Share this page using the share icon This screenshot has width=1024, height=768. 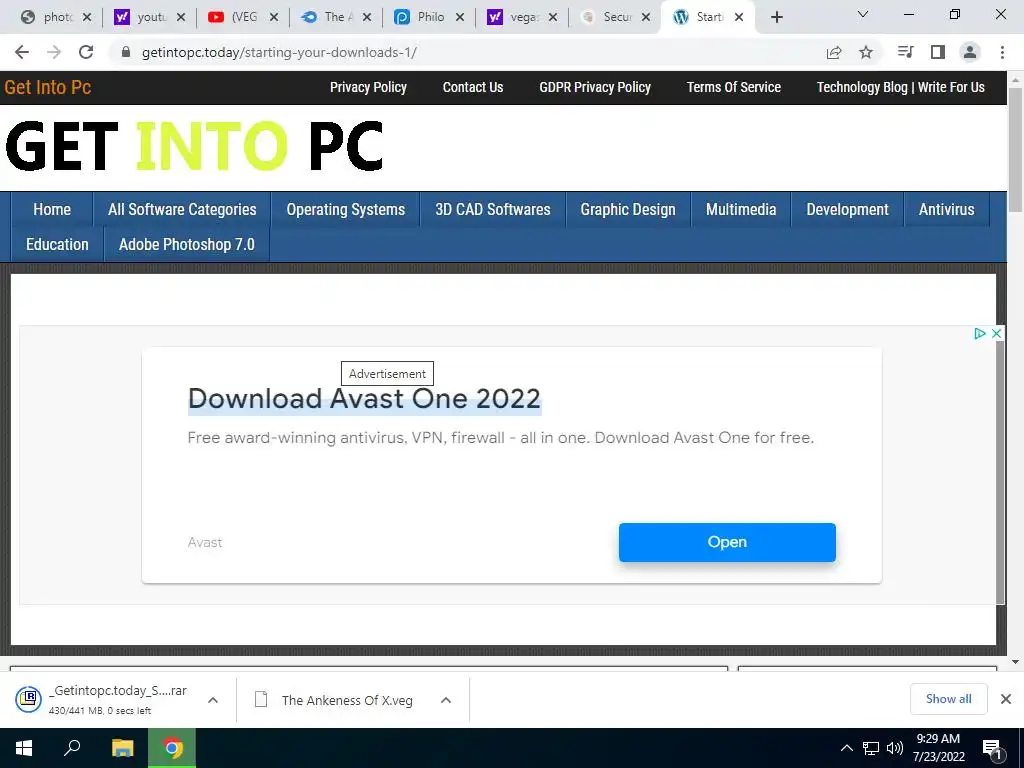[x=834, y=52]
